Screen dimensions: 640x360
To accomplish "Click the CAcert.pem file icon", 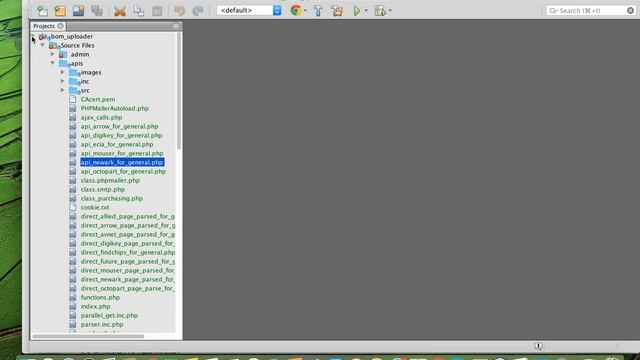I will [73, 99].
